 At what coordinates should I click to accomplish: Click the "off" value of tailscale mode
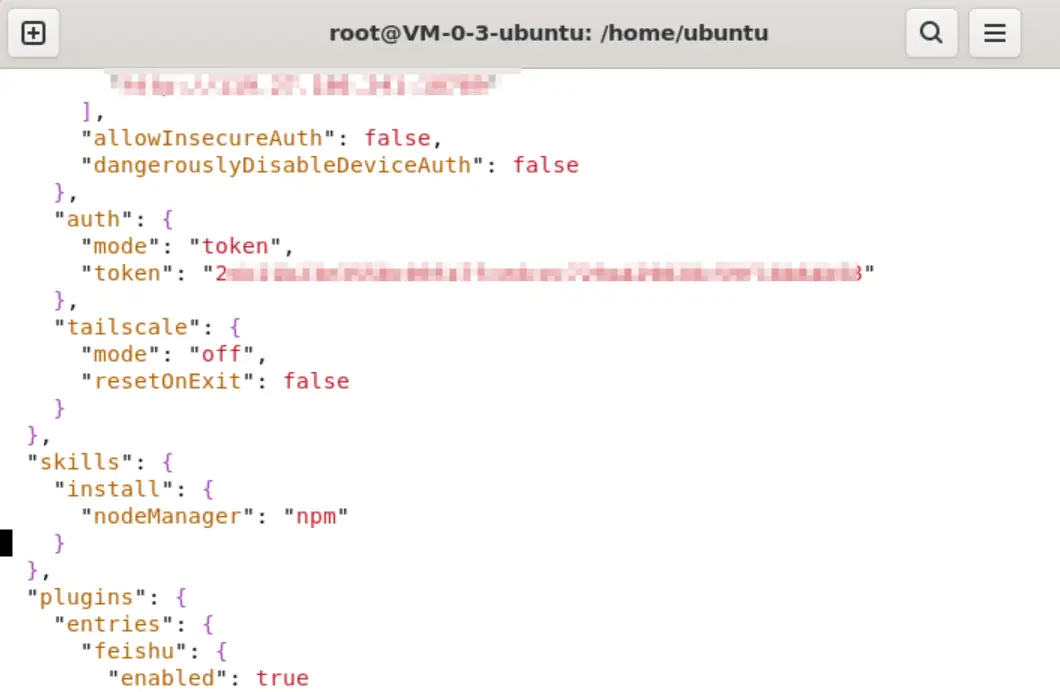click(x=222, y=354)
